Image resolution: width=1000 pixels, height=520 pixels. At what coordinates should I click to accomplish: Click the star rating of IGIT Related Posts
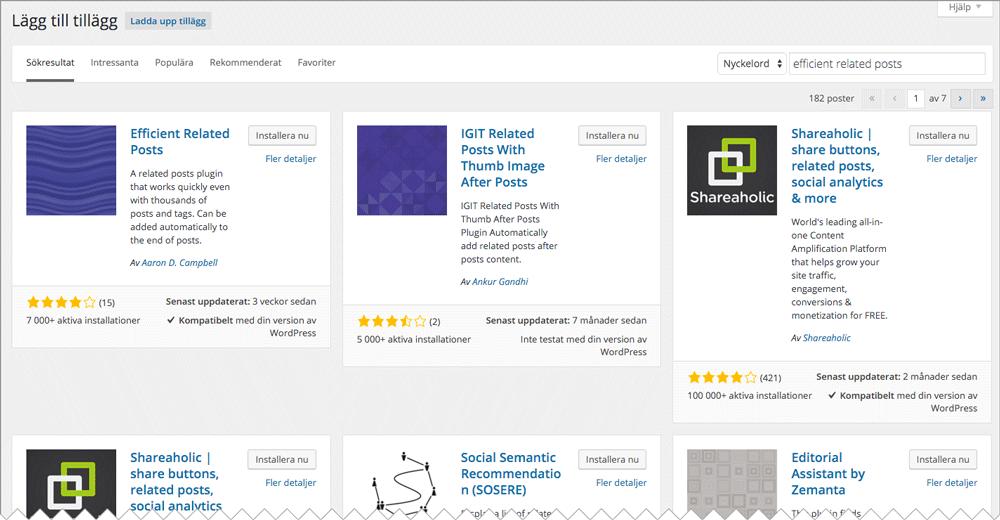[392, 322]
